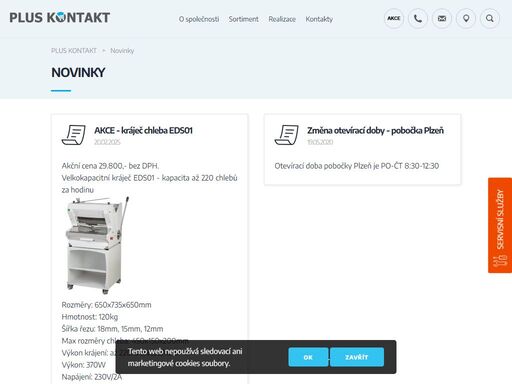Click PLUS KONTAKT breadcrumb link
The width and height of the screenshot is (512, 384).
click(74, 51)
